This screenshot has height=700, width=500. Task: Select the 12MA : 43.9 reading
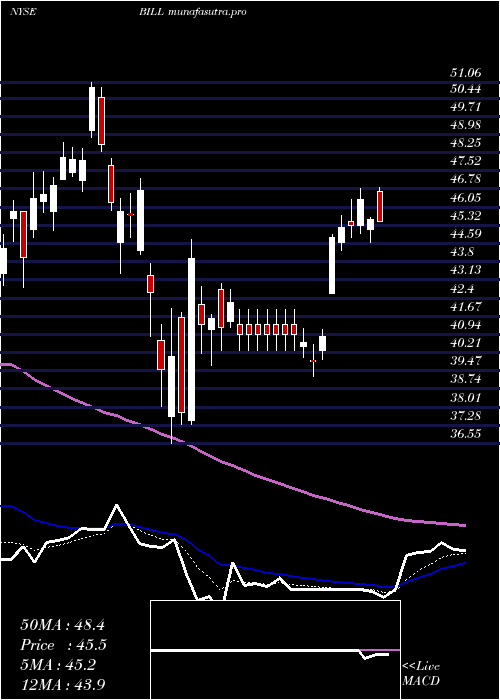coord(62,685)
